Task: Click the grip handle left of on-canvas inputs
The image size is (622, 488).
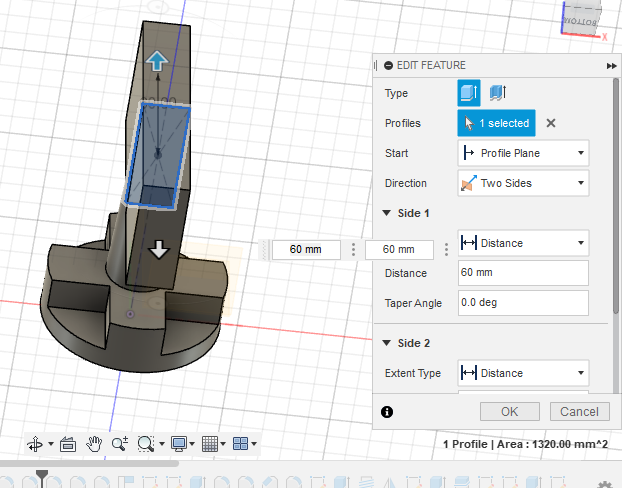Action: [265, 250]
